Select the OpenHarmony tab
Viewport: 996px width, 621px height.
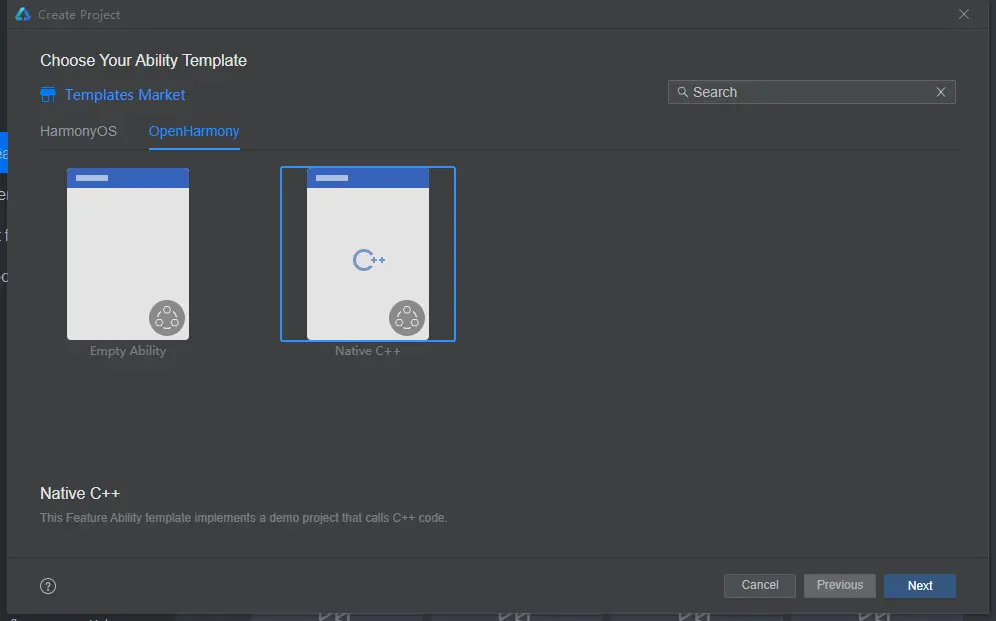pyautogui.click(x=194, y=131)
